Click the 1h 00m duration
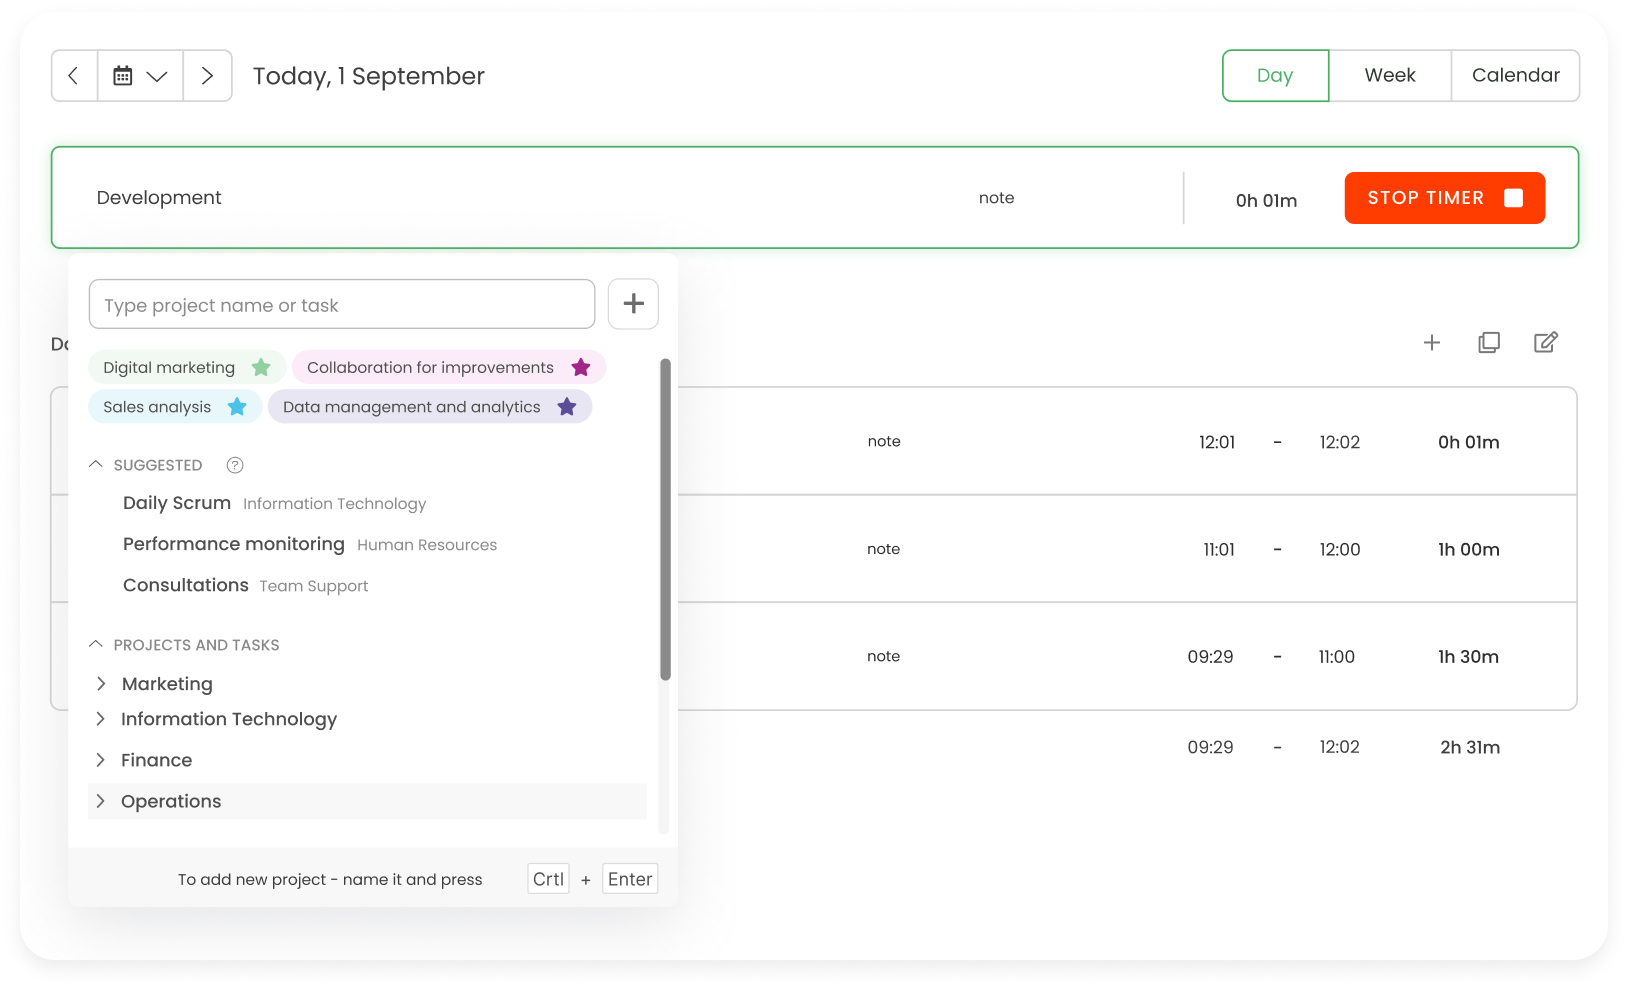Image resolution: width=1628 pixels, height=988 pixels. (1469, 549)
